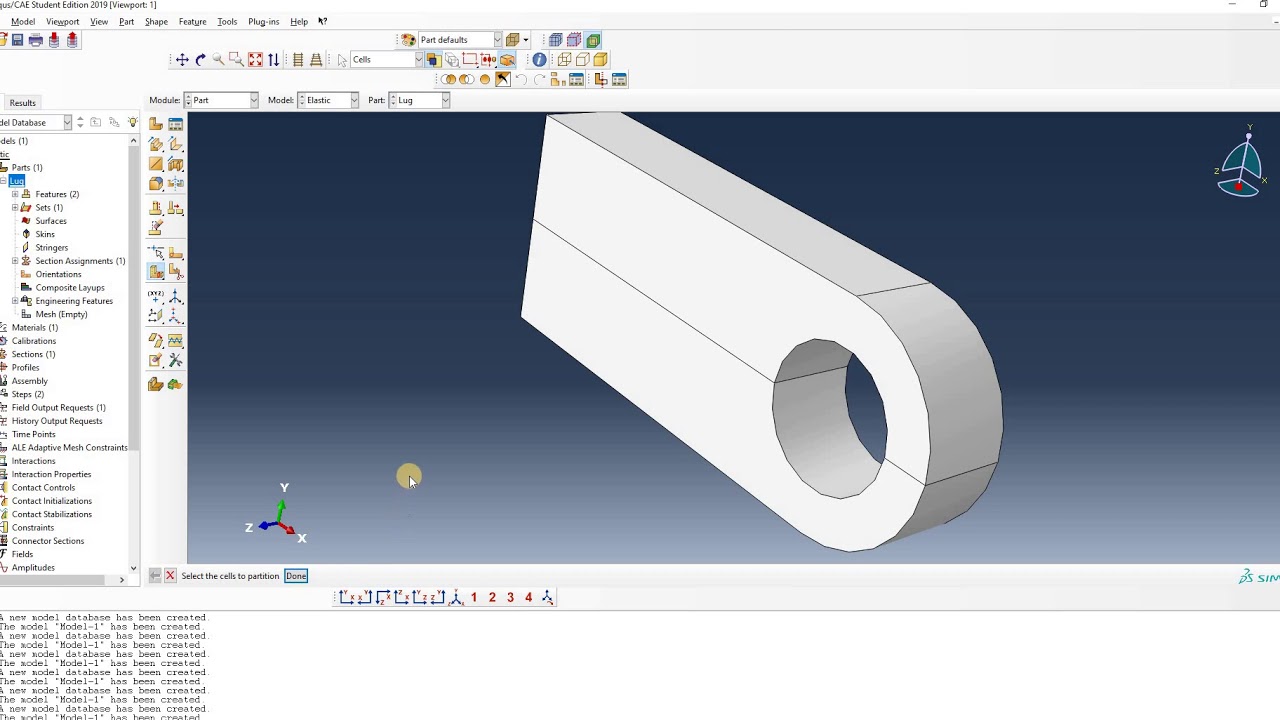
Task: Apply custom view 1
Action: [474, 597]
